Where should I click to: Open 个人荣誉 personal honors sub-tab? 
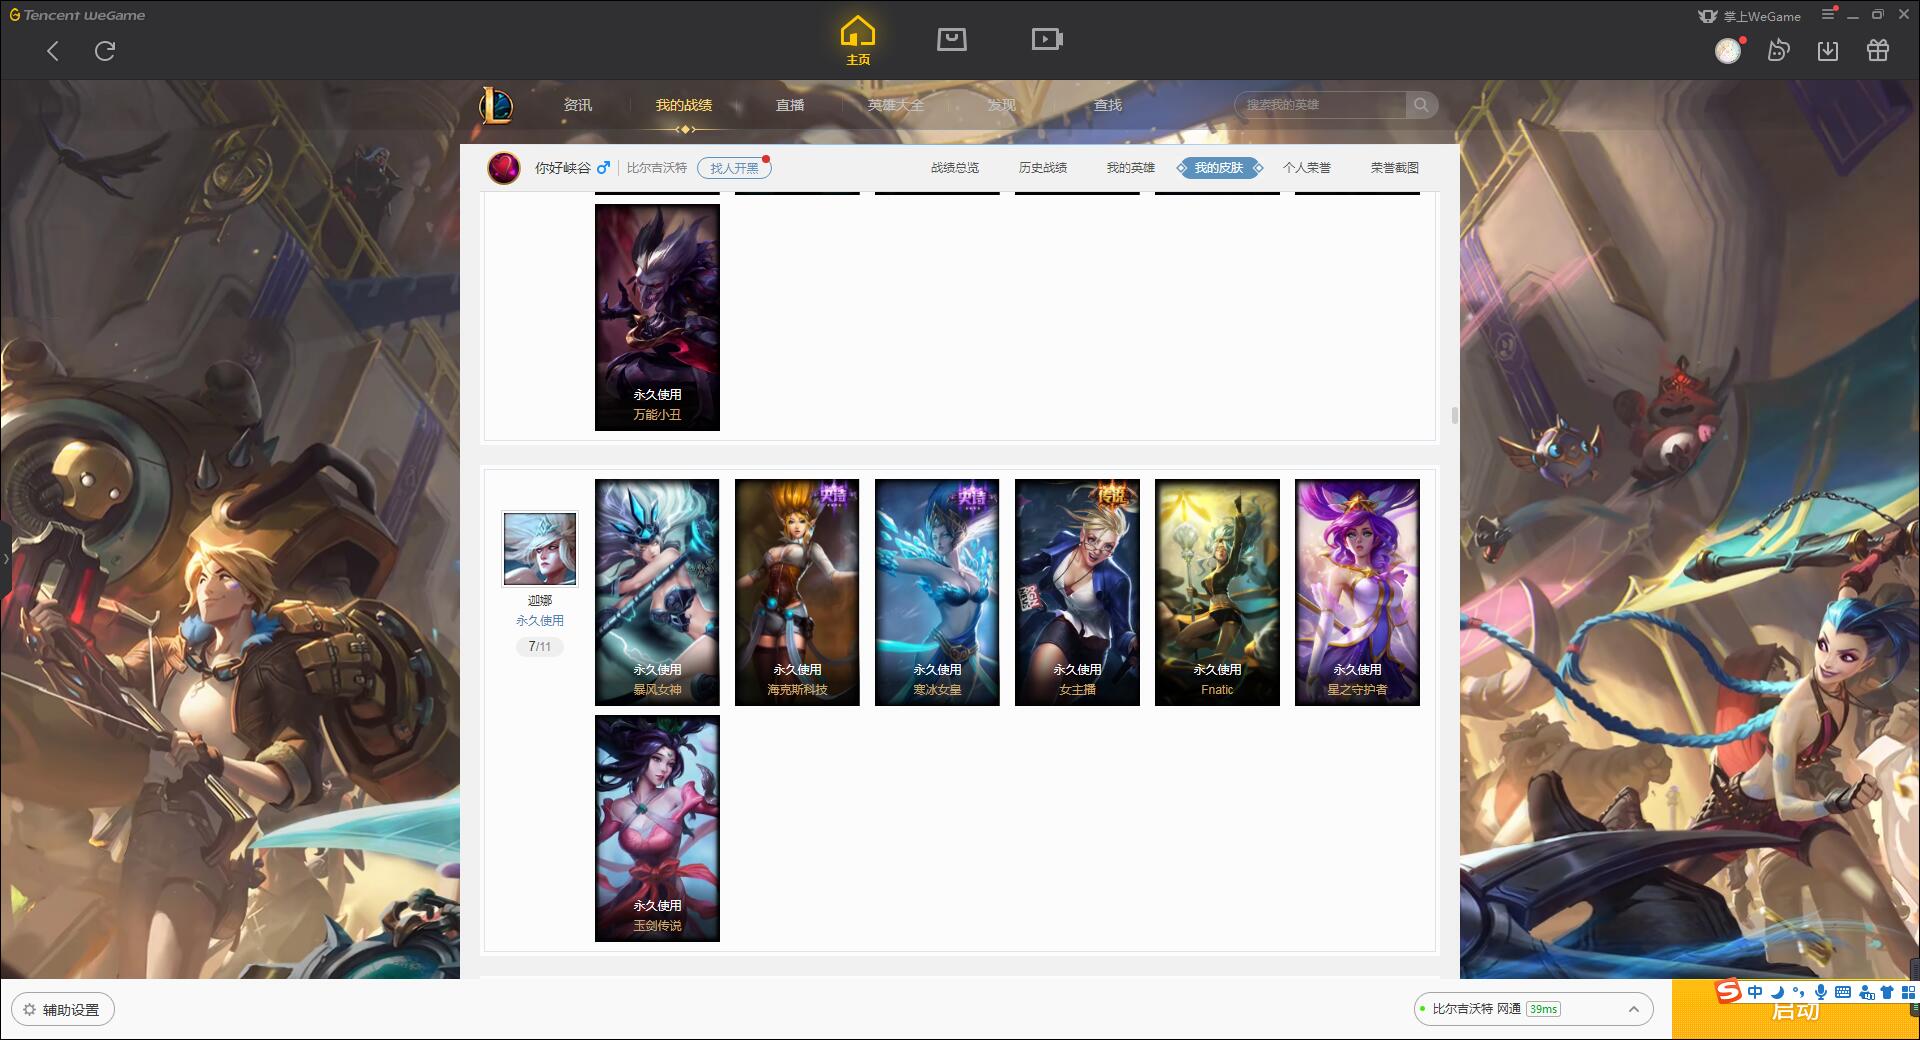point(1307,168)
